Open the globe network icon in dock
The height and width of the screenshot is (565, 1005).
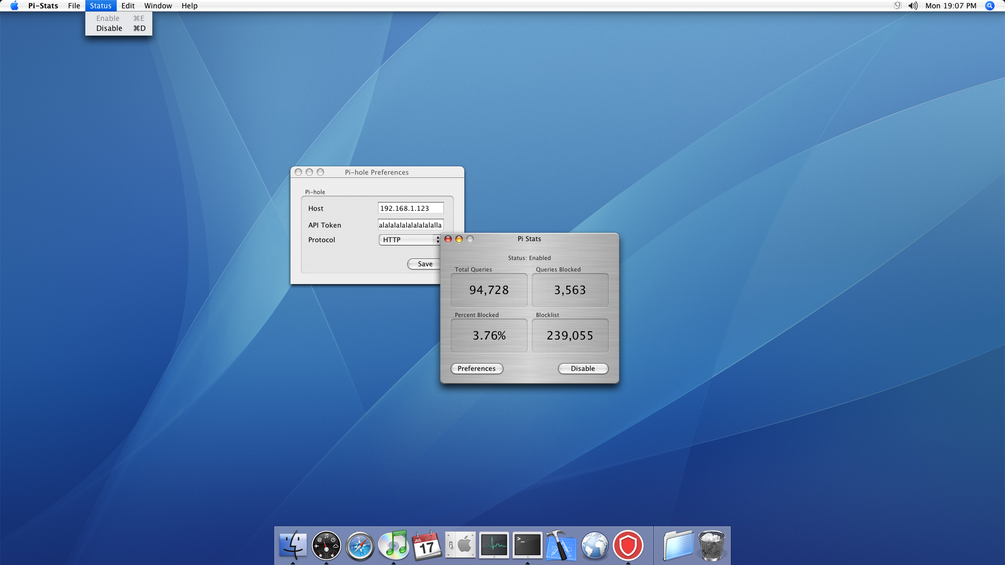[x=595, y=546]
